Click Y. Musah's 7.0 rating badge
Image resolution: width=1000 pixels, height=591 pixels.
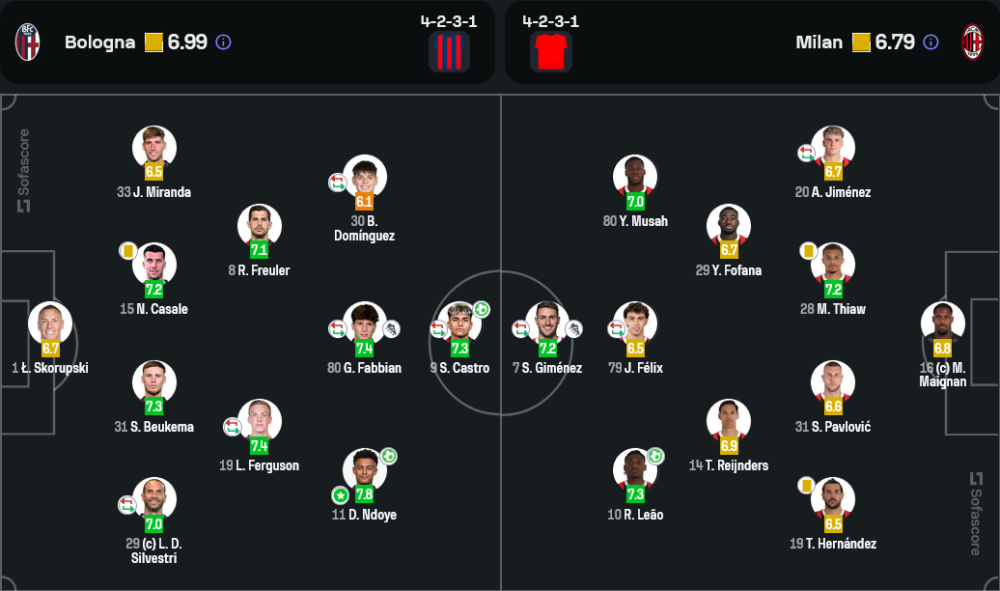pos(635,201)
